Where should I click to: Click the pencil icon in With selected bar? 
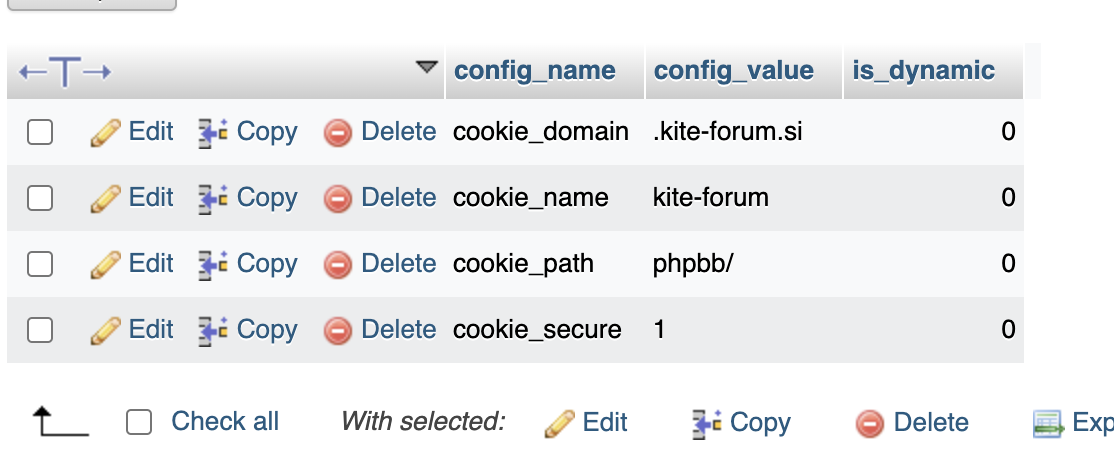(x=559, y=424)
